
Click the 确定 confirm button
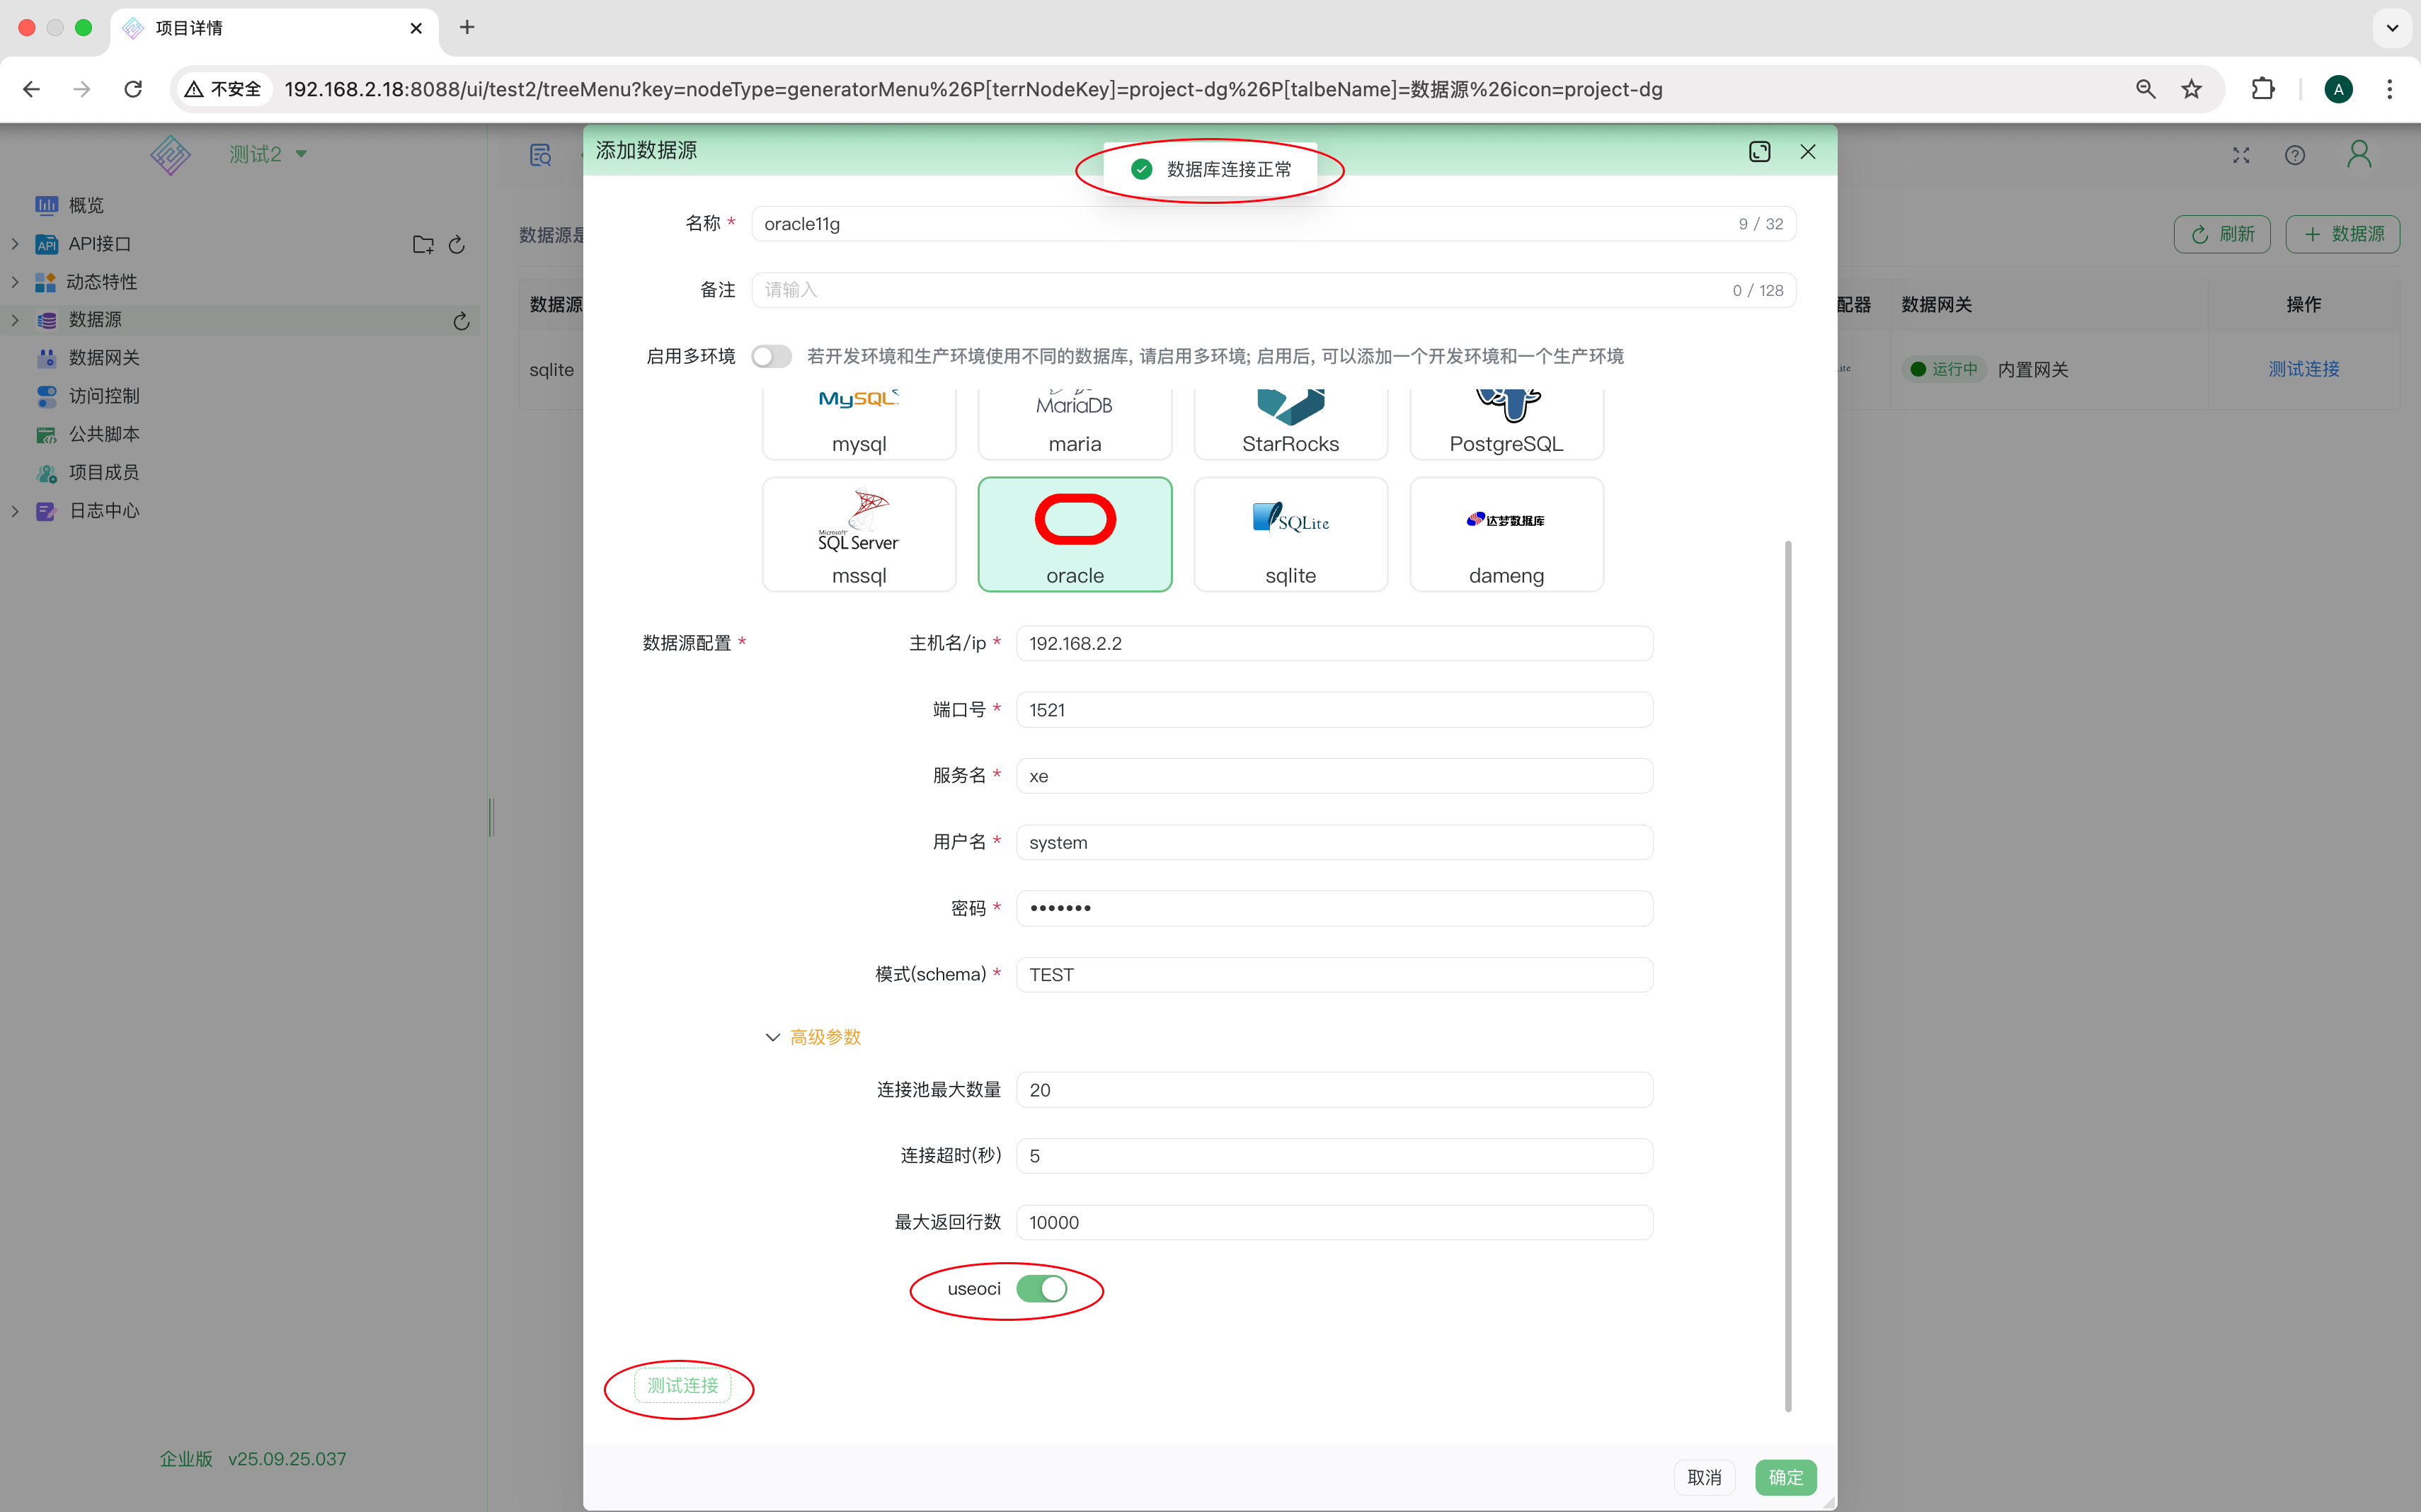pyautogui.click(x=1785, y=1477)
